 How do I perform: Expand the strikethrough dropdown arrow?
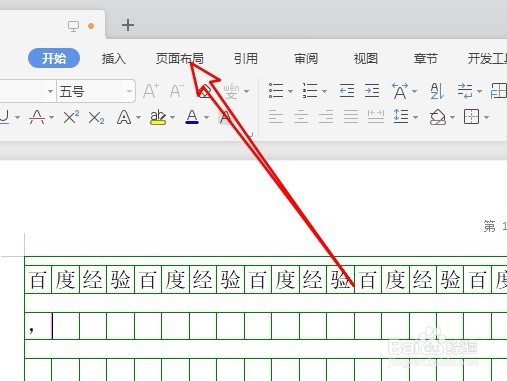51,117
